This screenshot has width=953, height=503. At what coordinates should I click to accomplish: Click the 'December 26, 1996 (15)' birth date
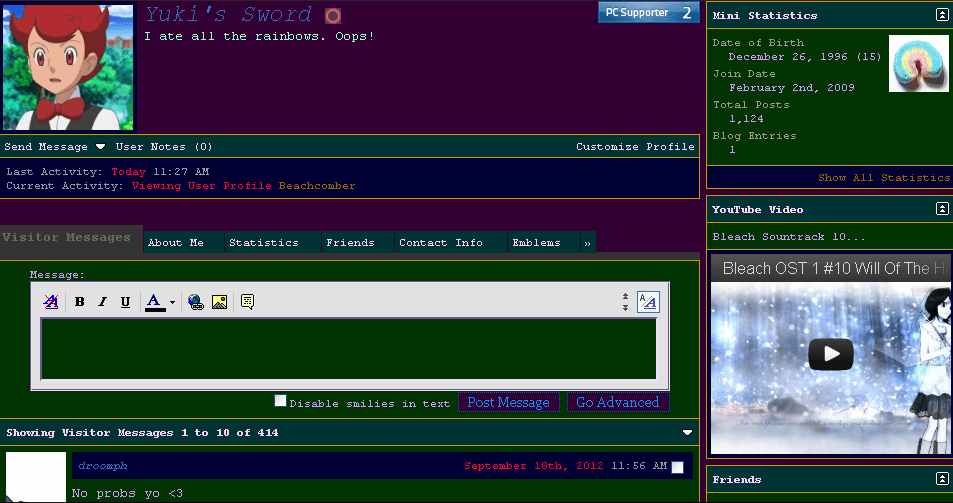805,56
